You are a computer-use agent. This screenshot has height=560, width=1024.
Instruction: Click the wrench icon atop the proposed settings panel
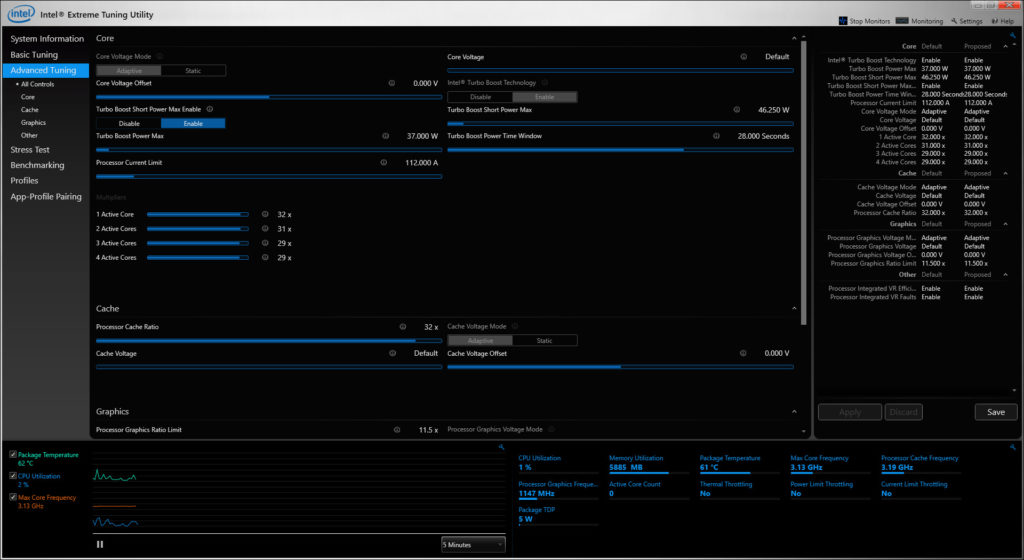coord(1013,35)
